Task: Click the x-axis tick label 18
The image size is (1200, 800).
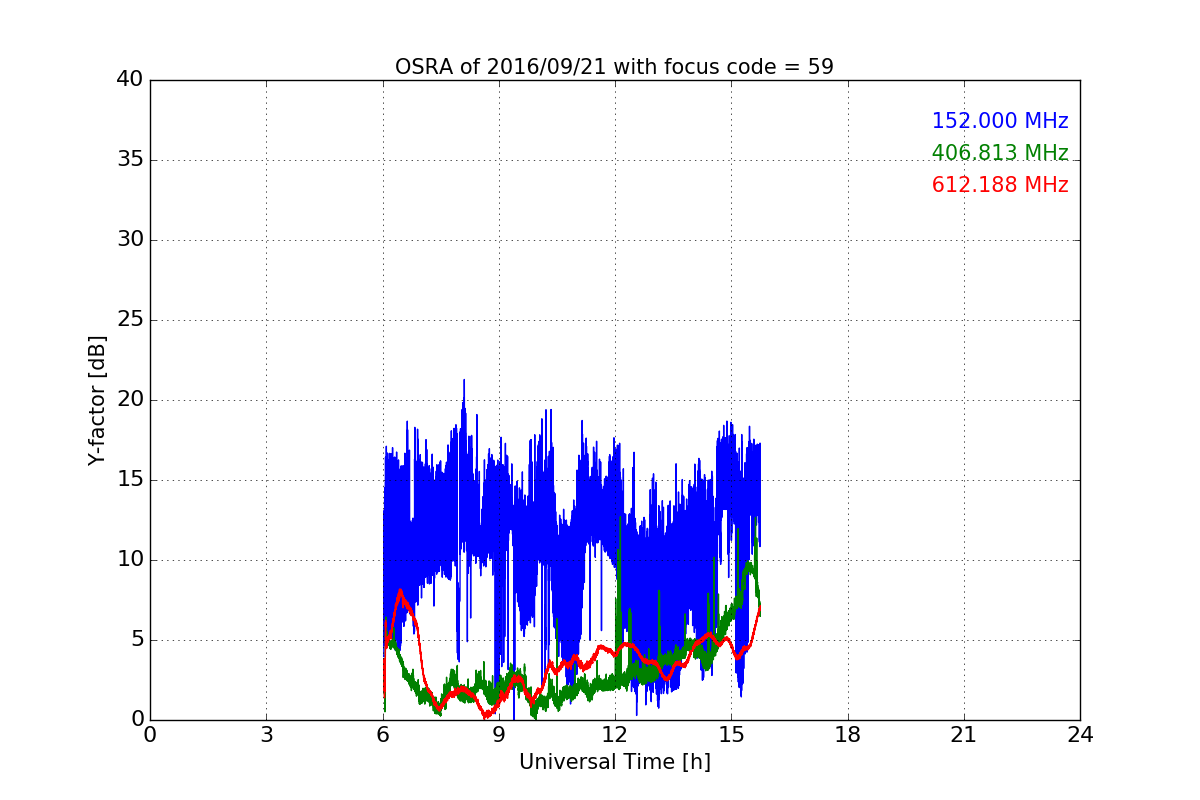Action: coord(848,735)
